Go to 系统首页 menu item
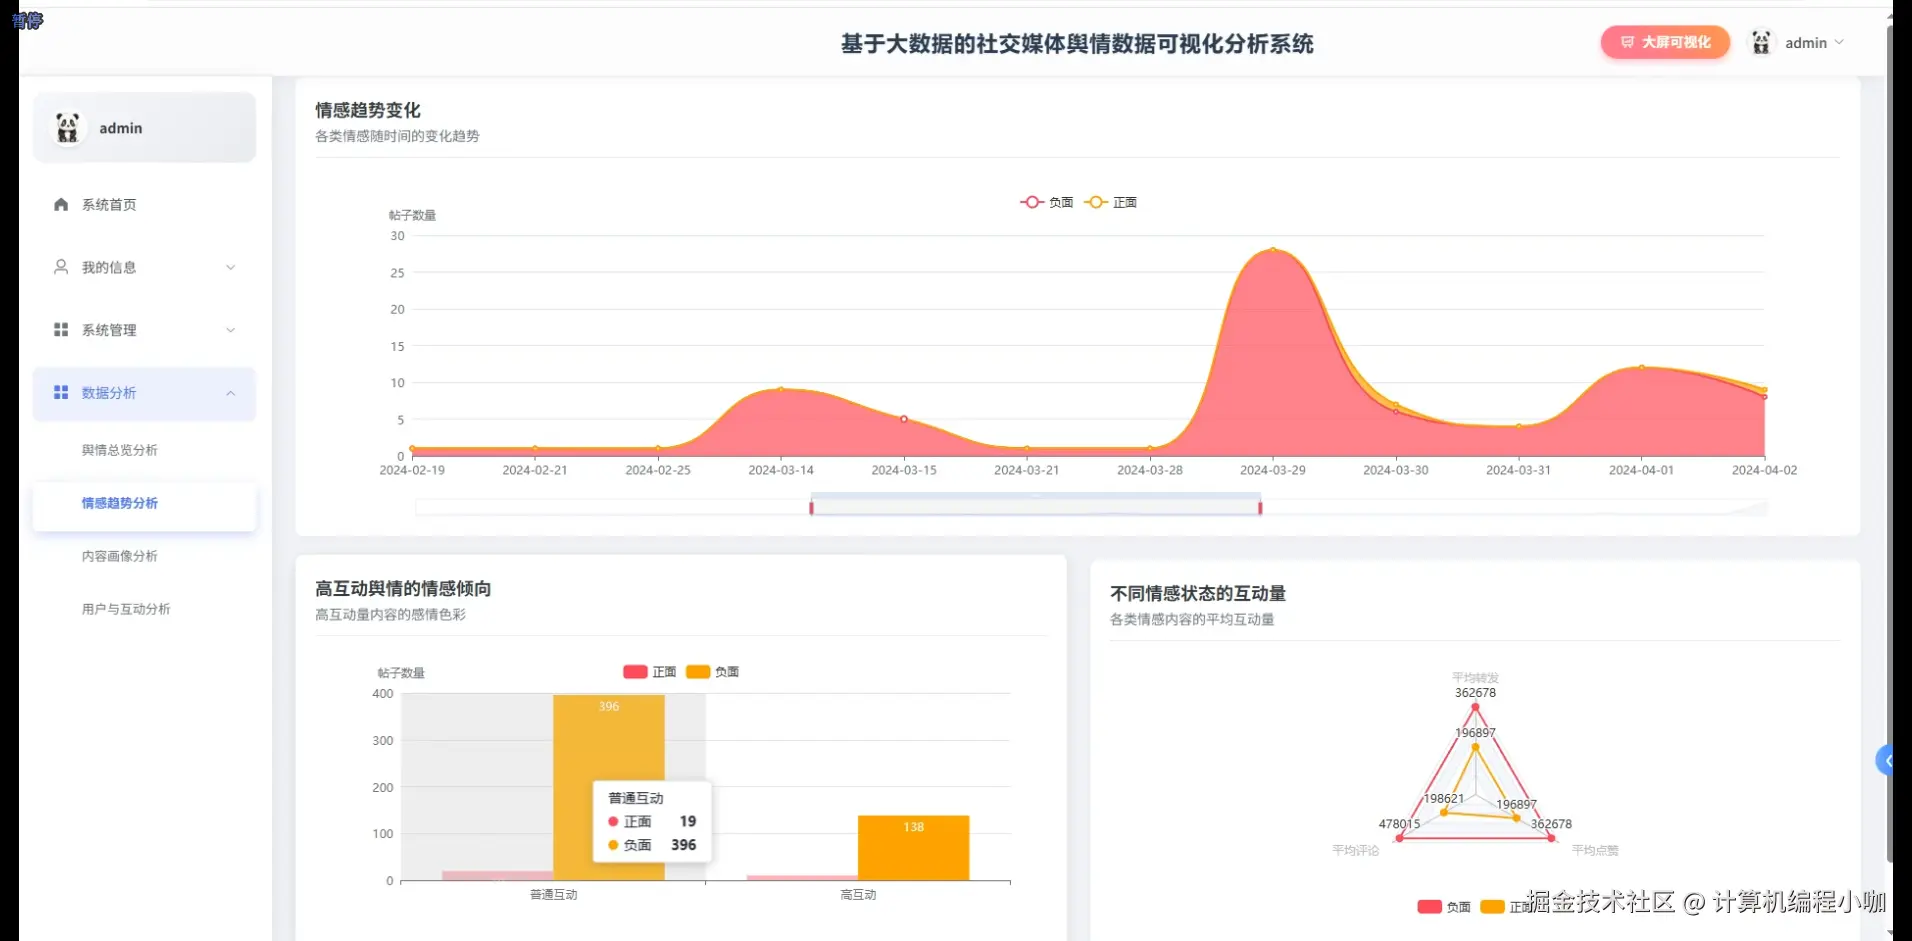 [145, 204]
